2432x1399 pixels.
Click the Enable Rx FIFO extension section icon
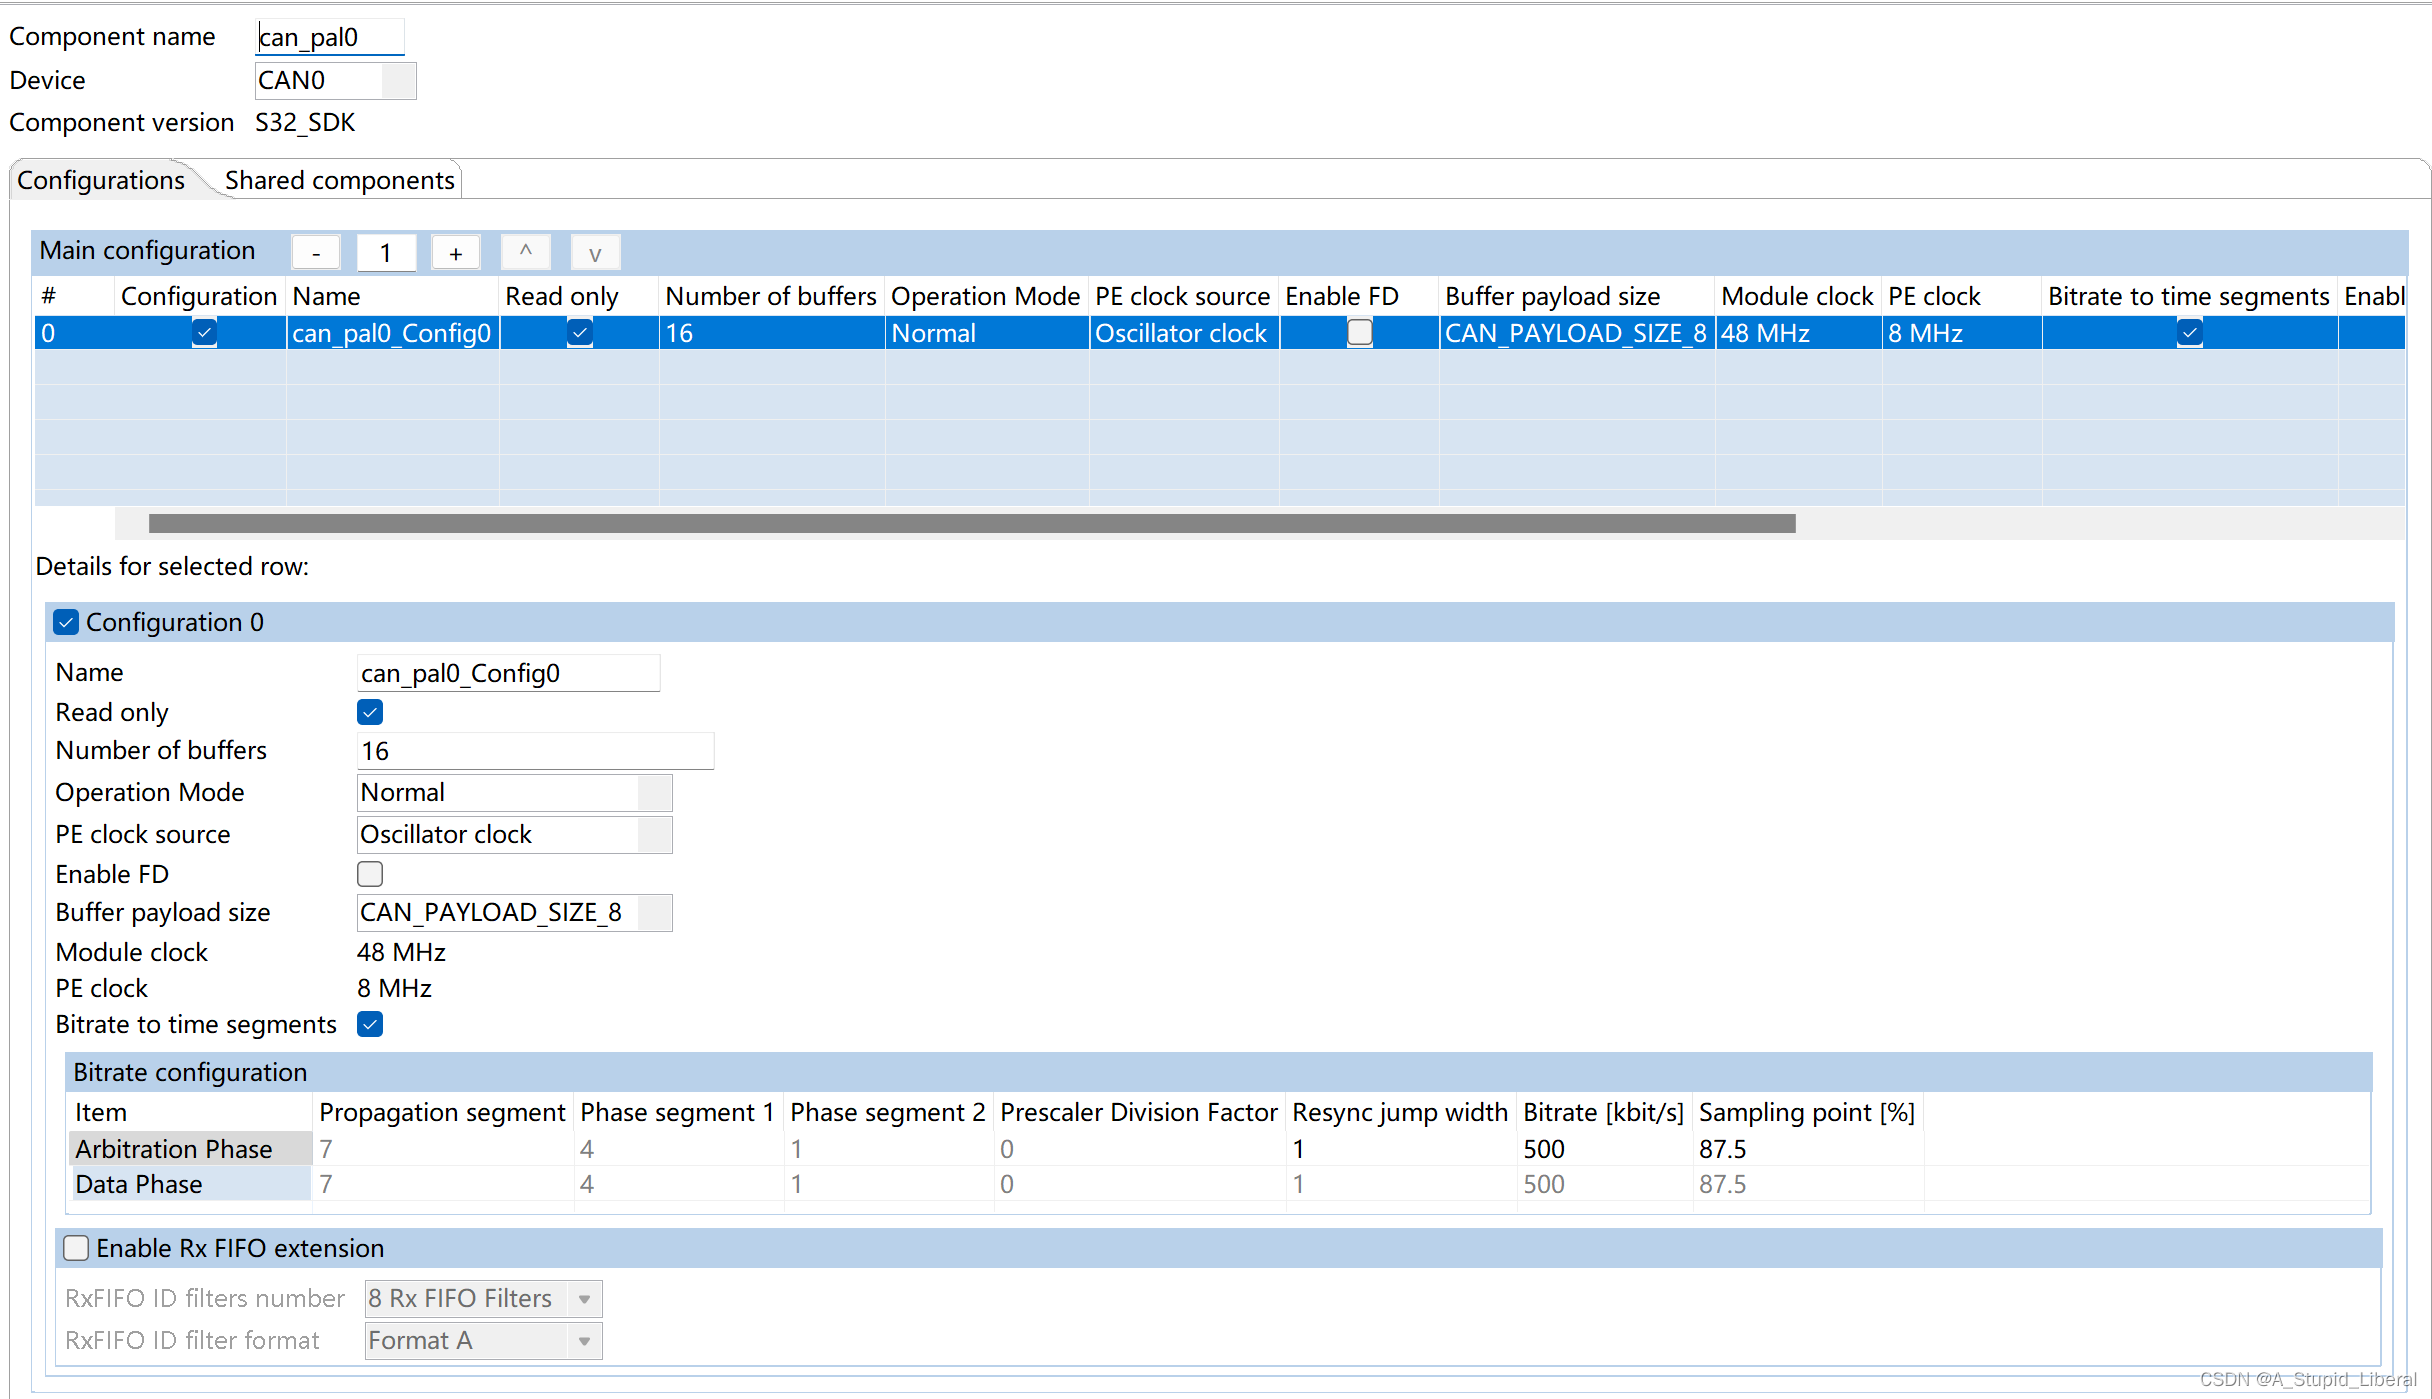pyautogui.click(x=79, y=1247)
